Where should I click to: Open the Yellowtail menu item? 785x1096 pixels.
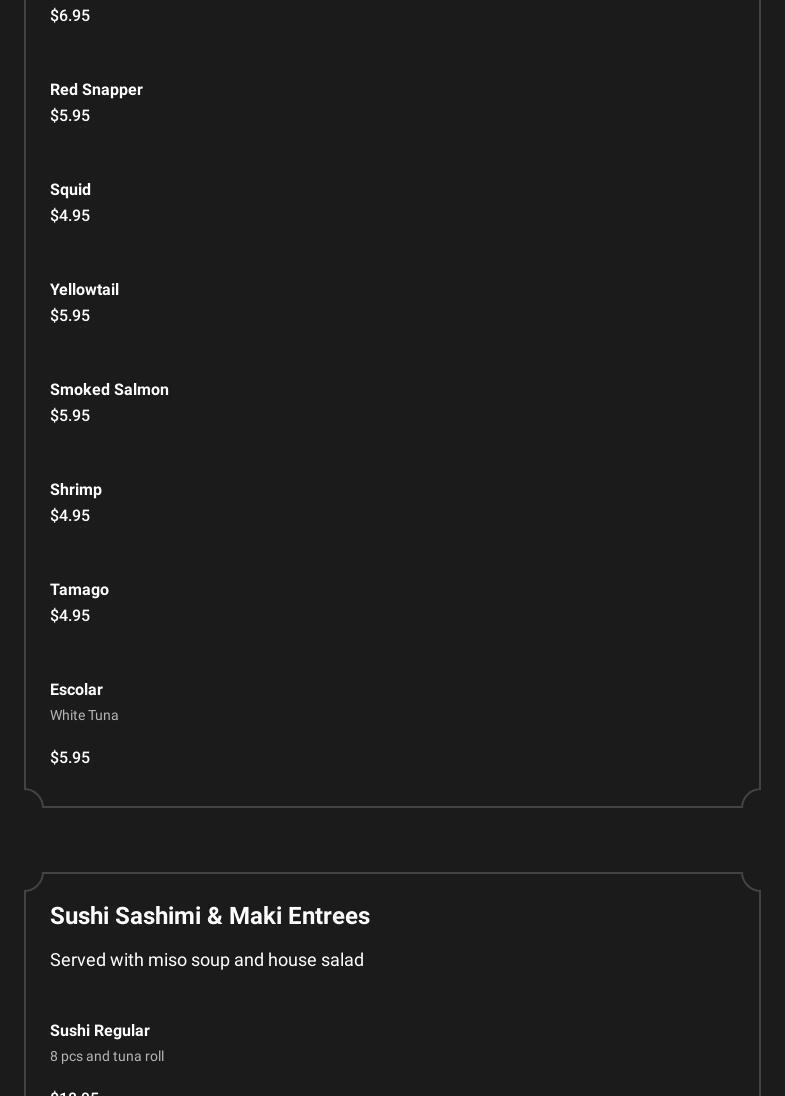84,290
